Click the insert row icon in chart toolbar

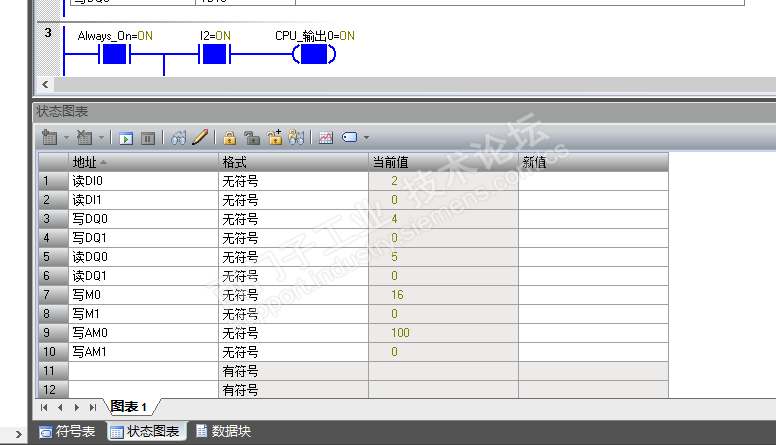point(49,138)
